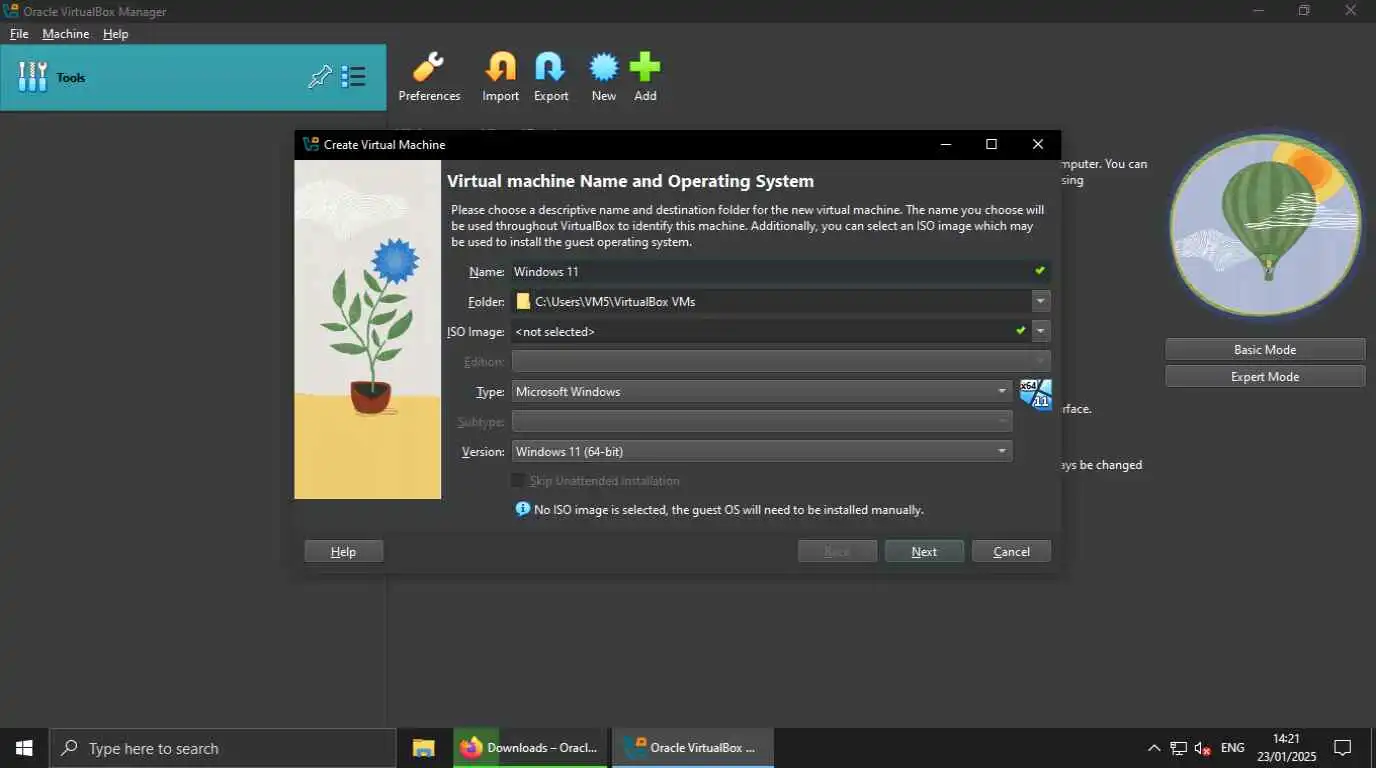
Task: Toggle Skip Unattended Installation checkbox
Action: [518, 481]
